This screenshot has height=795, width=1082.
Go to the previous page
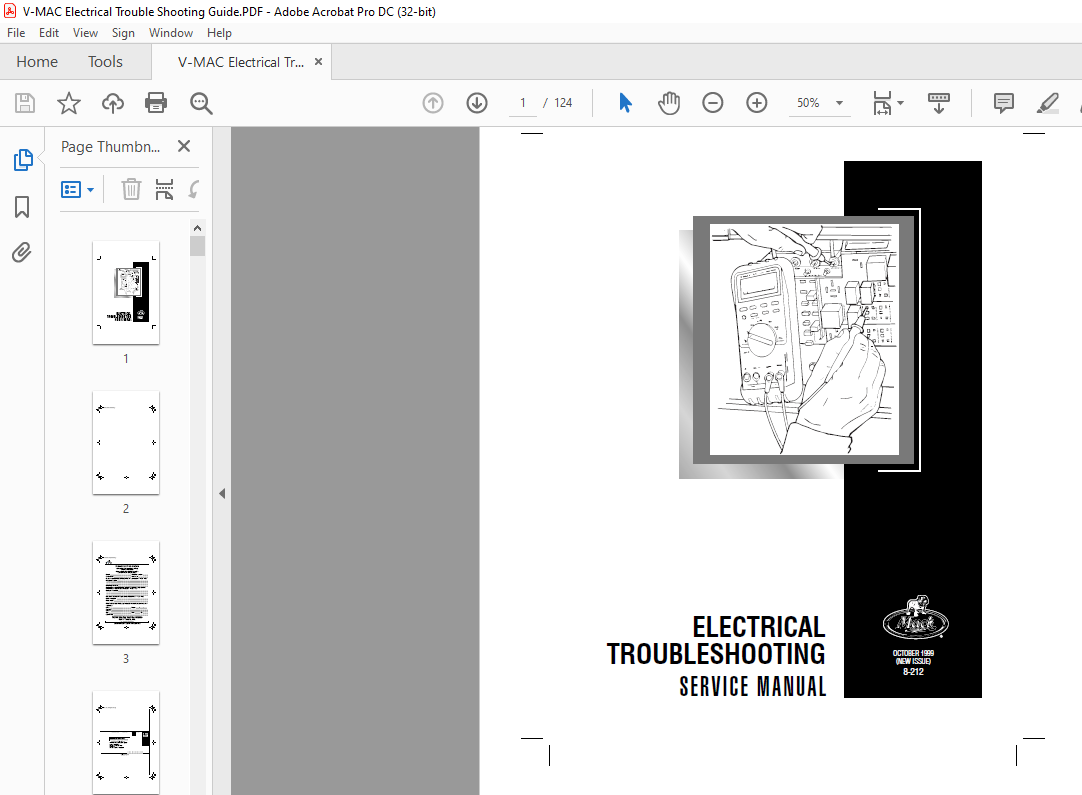(433, 103)
